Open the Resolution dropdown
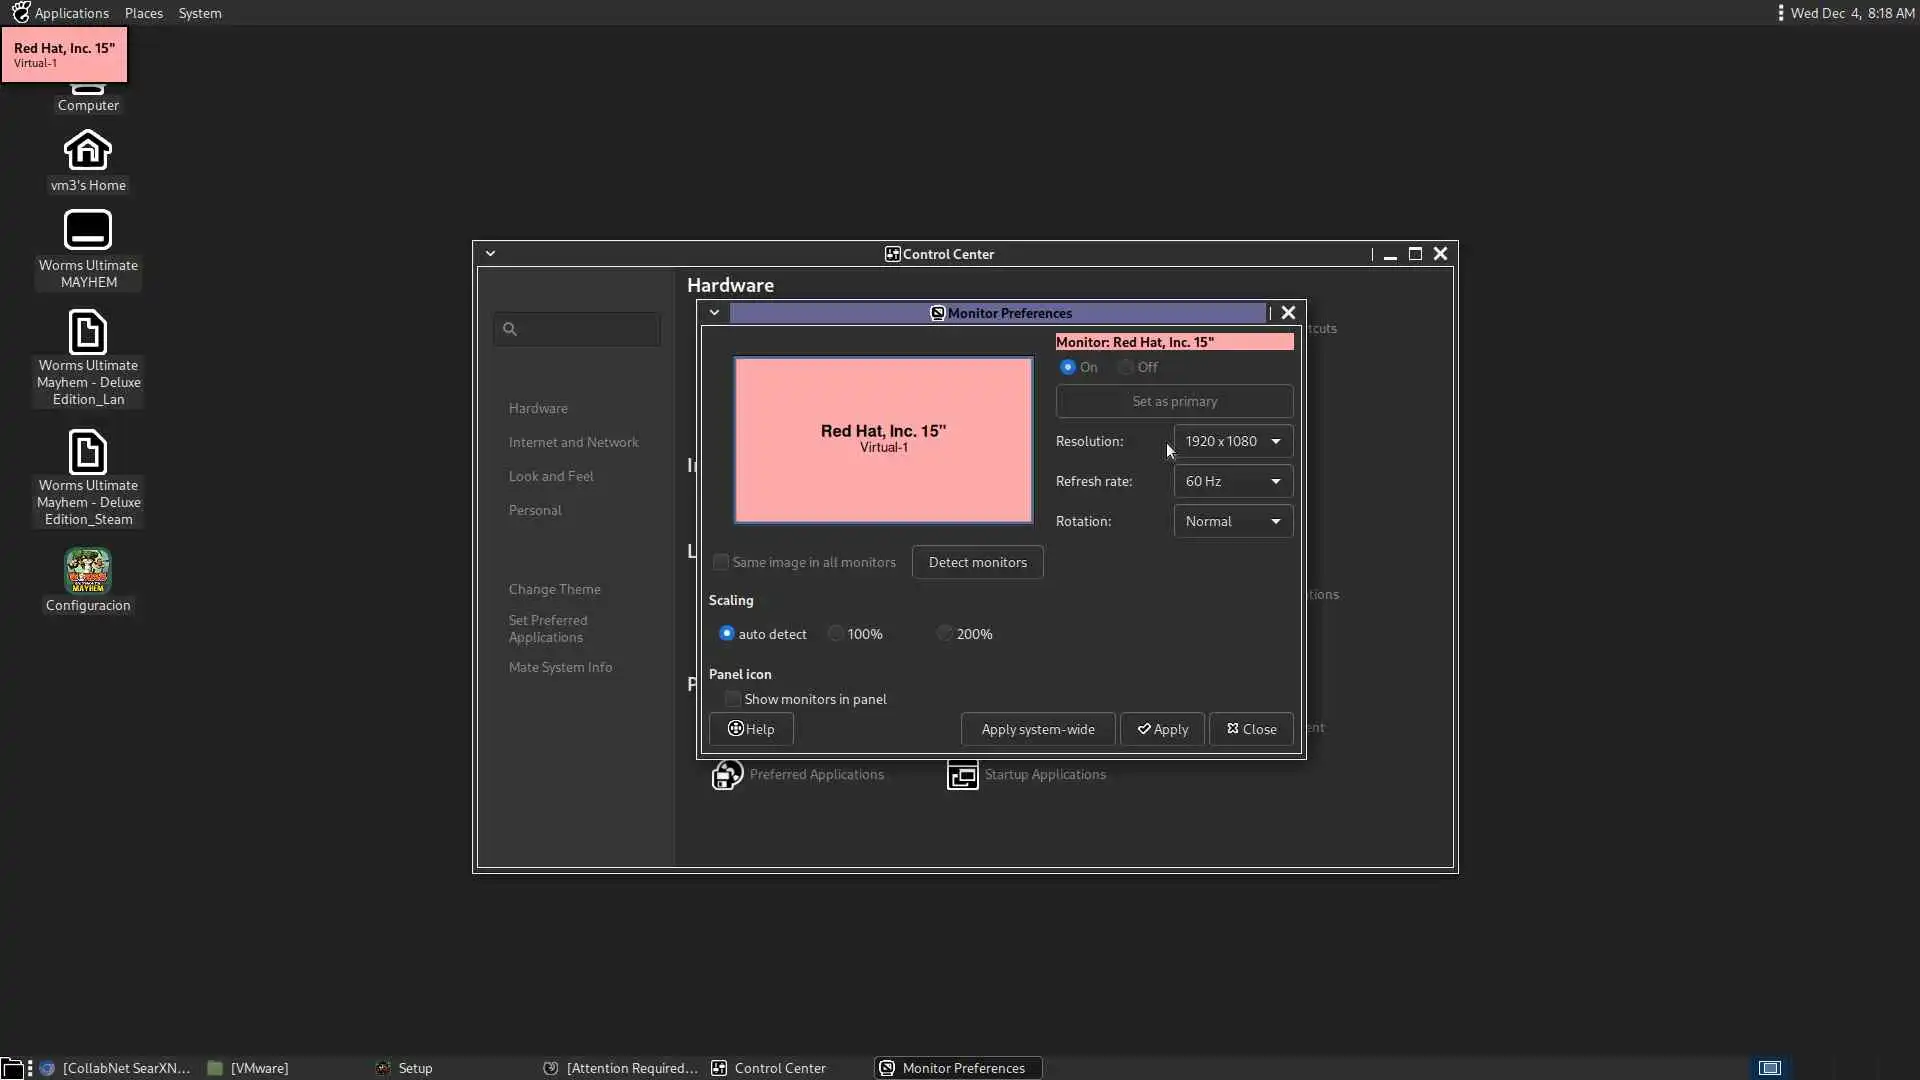This screenshot has height=1080, width=1920. pos(1232,441)
